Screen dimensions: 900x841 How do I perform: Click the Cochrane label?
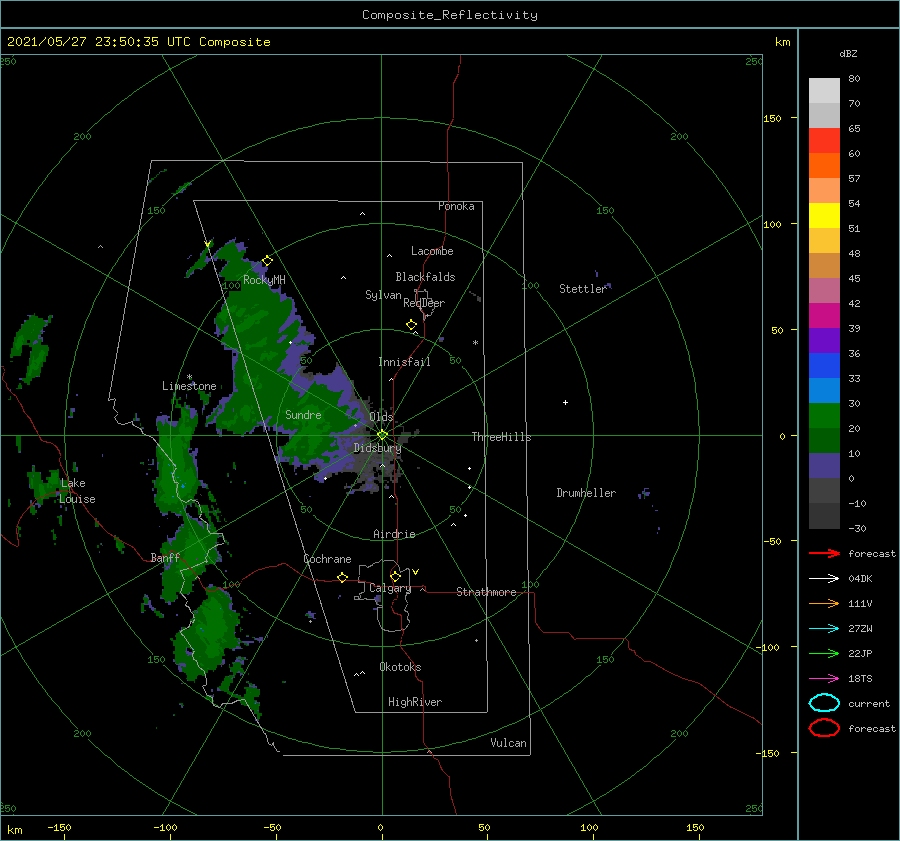coord(327,559)
